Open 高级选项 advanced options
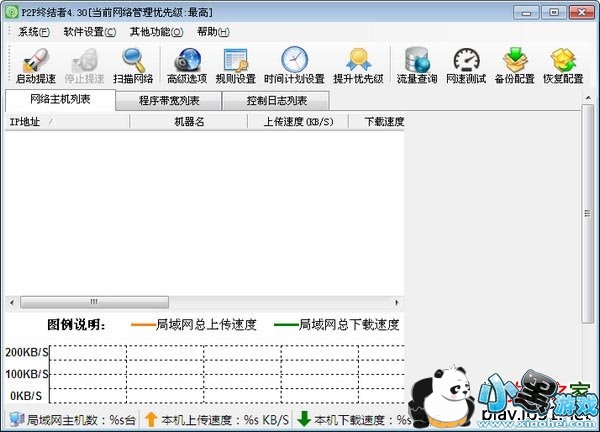Image resolution: width=600 pixels, height=432 pixels. click(x=187, y=60)
